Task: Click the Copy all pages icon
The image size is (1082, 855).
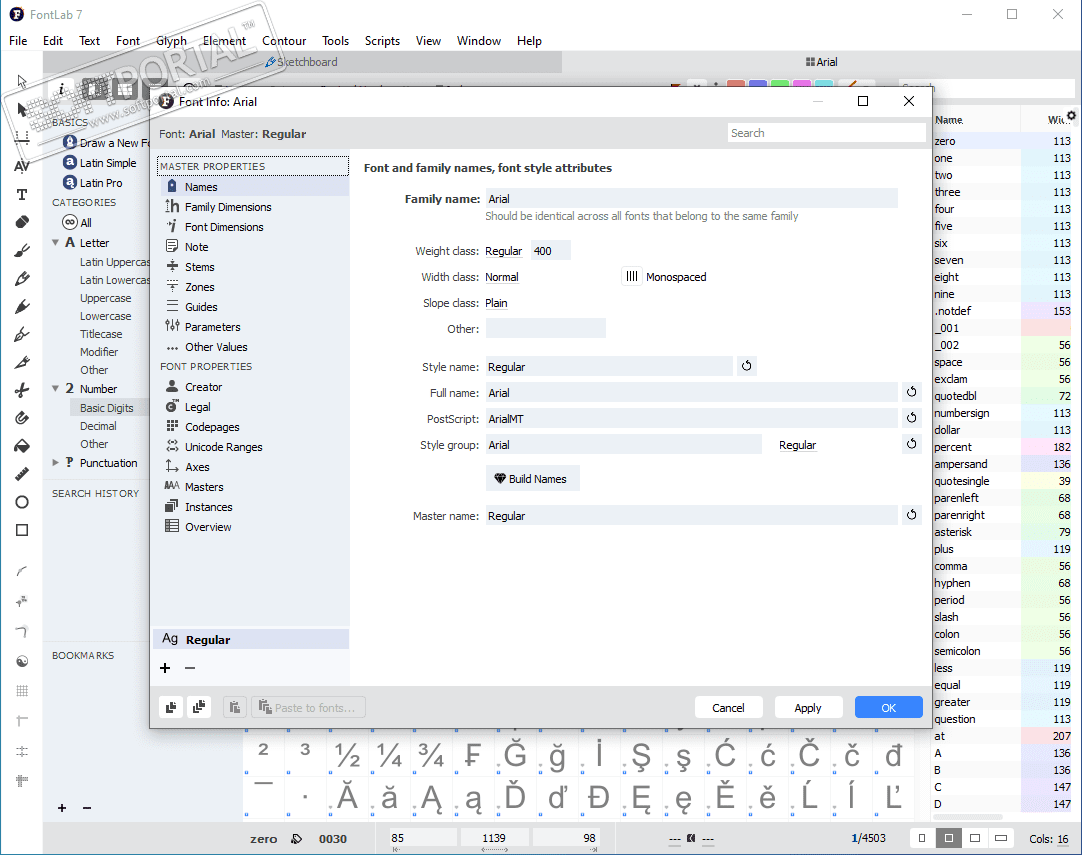Action: (199, 707)
